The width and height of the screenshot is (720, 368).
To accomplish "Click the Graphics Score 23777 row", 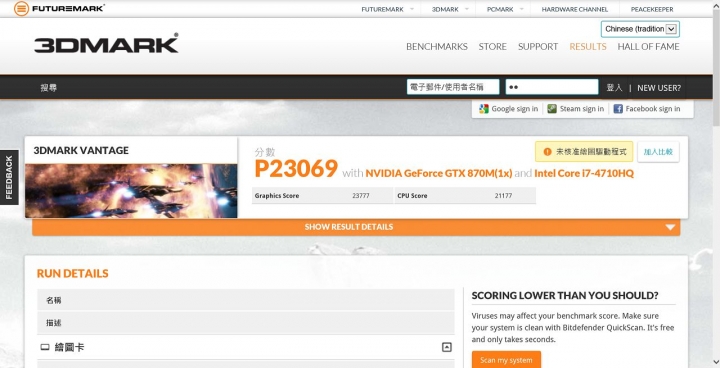I will (322, 195).
